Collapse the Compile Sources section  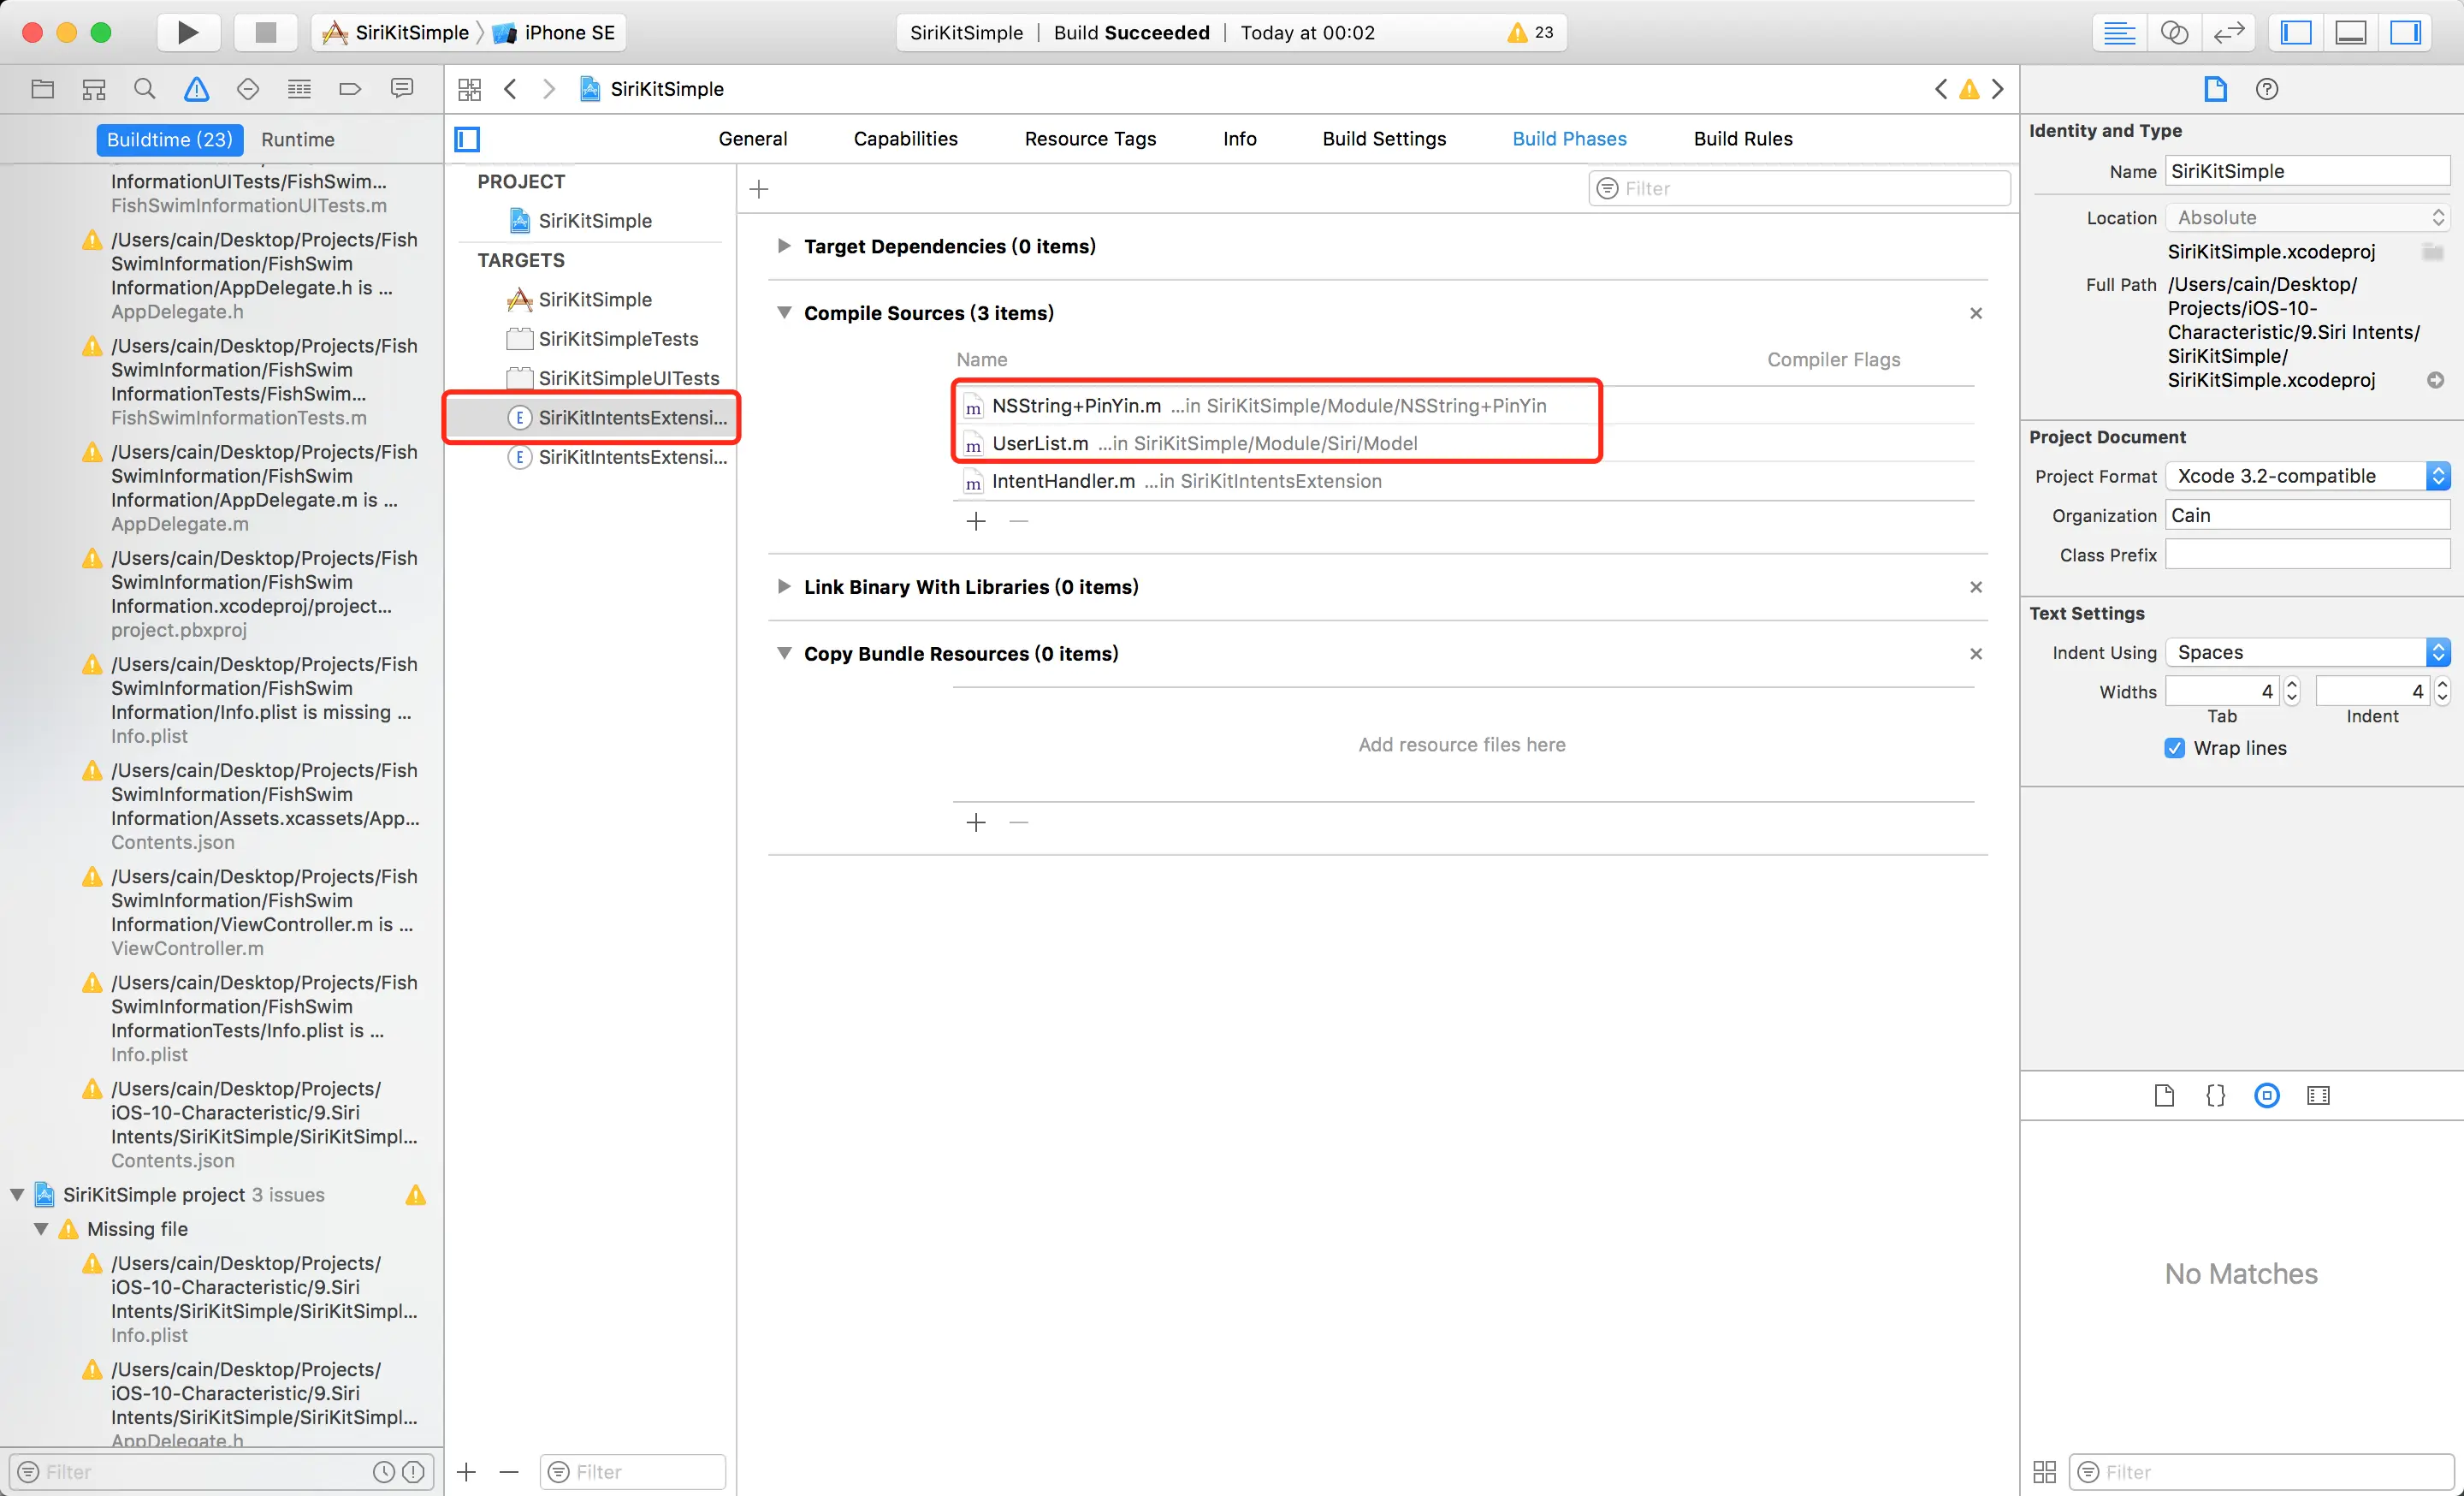[x=784, y=313]
